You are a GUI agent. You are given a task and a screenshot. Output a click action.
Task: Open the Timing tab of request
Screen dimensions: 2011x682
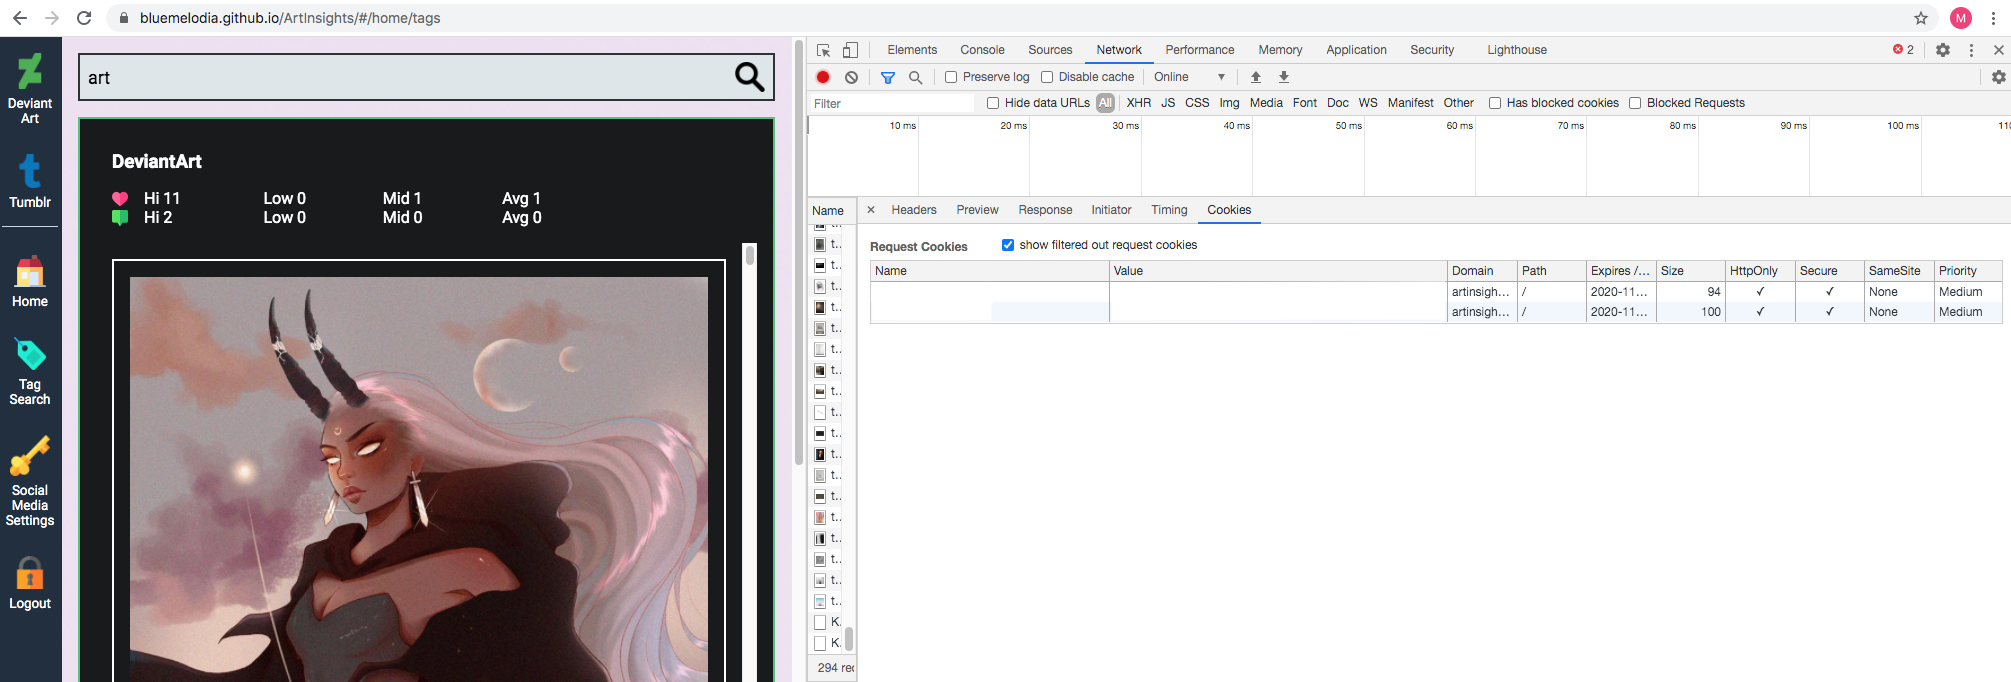(1169, 210)
